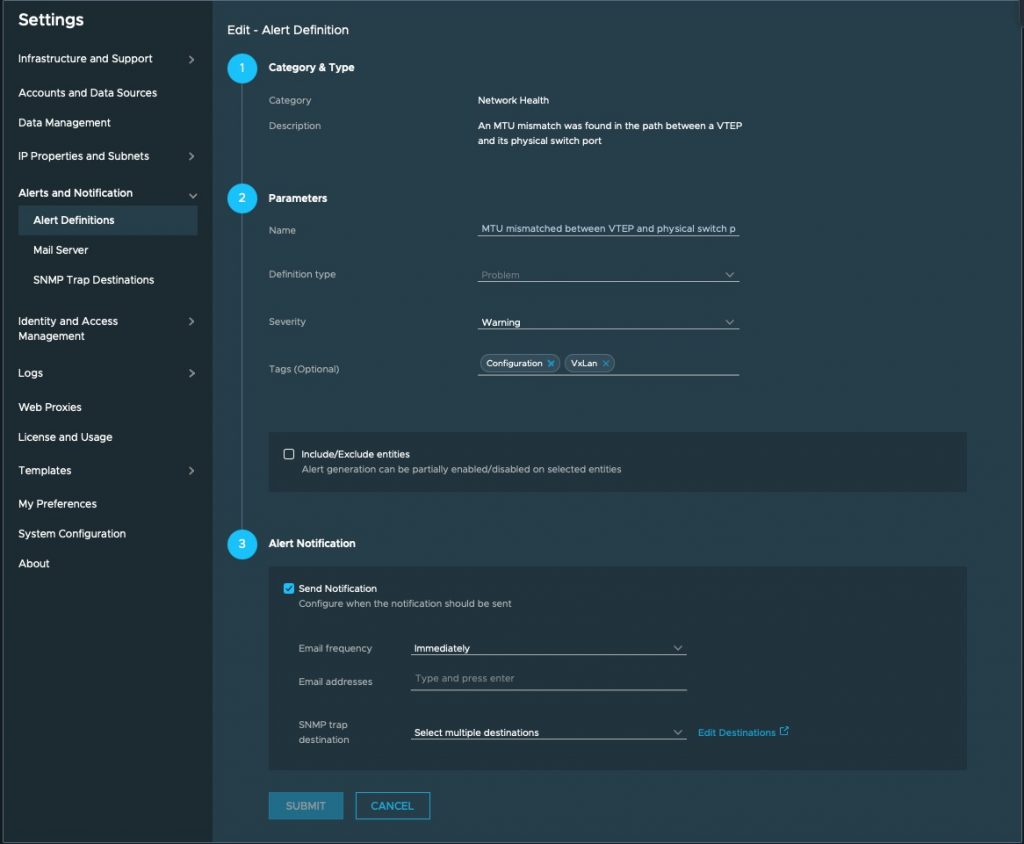Screen dimensions: 1024x844
Task: Open License and Usage page
Action: click(65, 437)
